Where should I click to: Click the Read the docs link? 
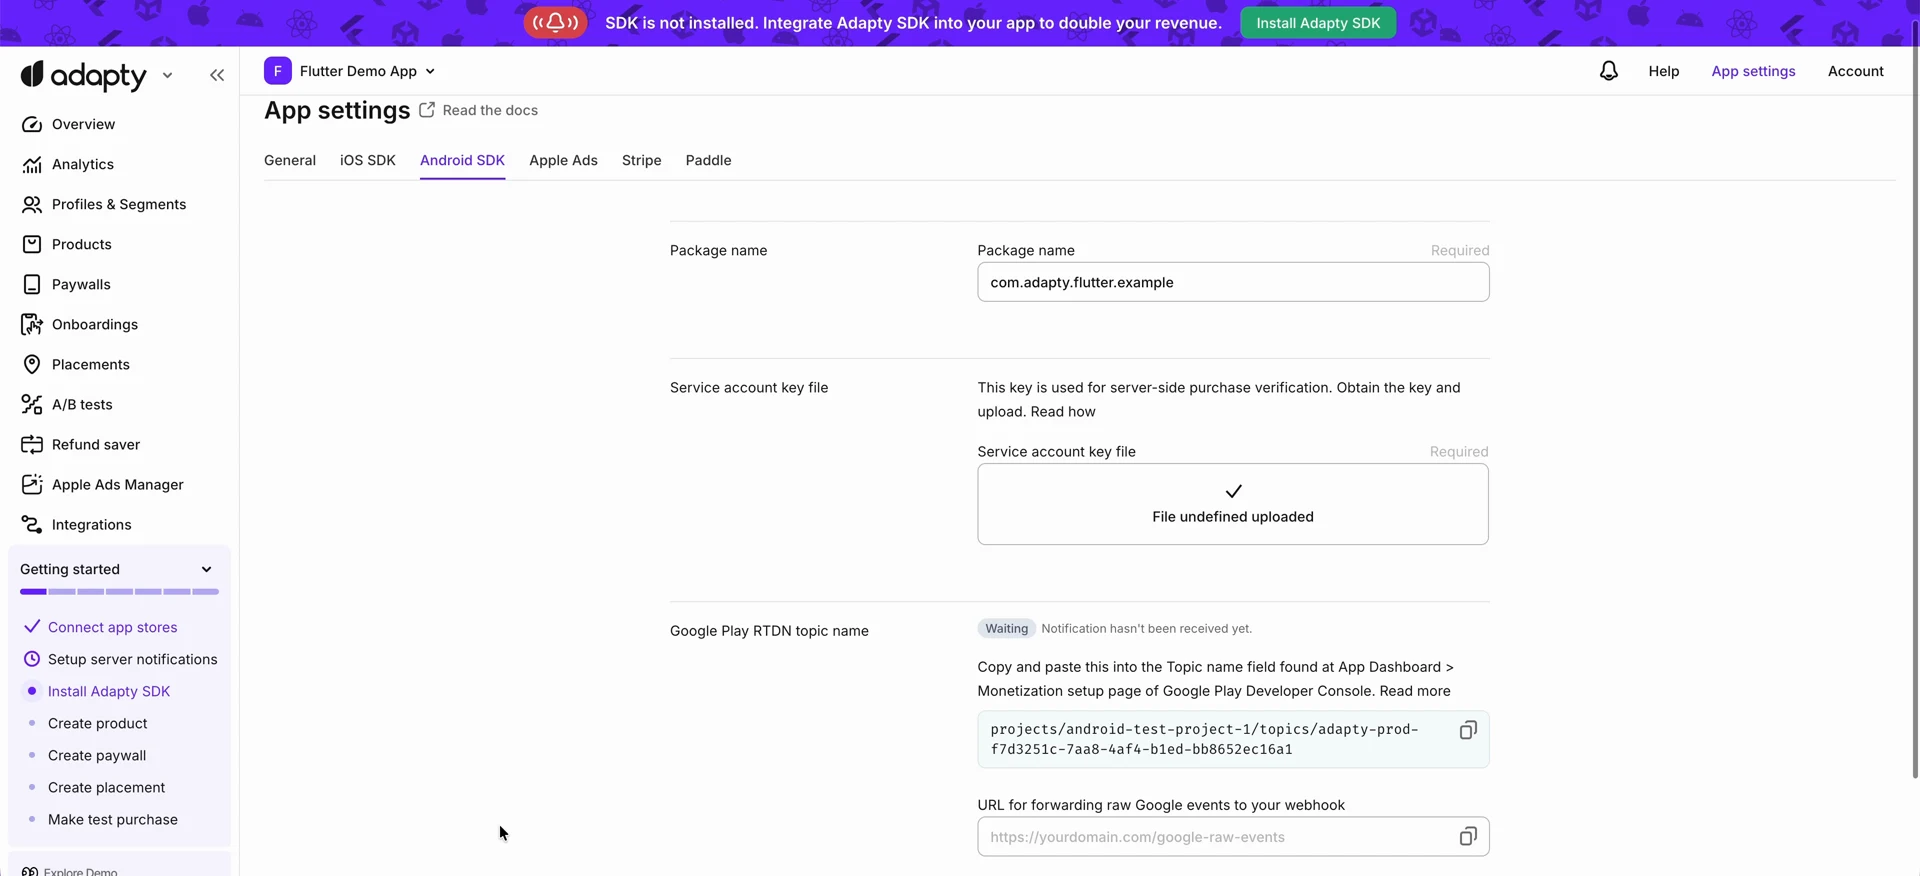[x=490, y=110]
